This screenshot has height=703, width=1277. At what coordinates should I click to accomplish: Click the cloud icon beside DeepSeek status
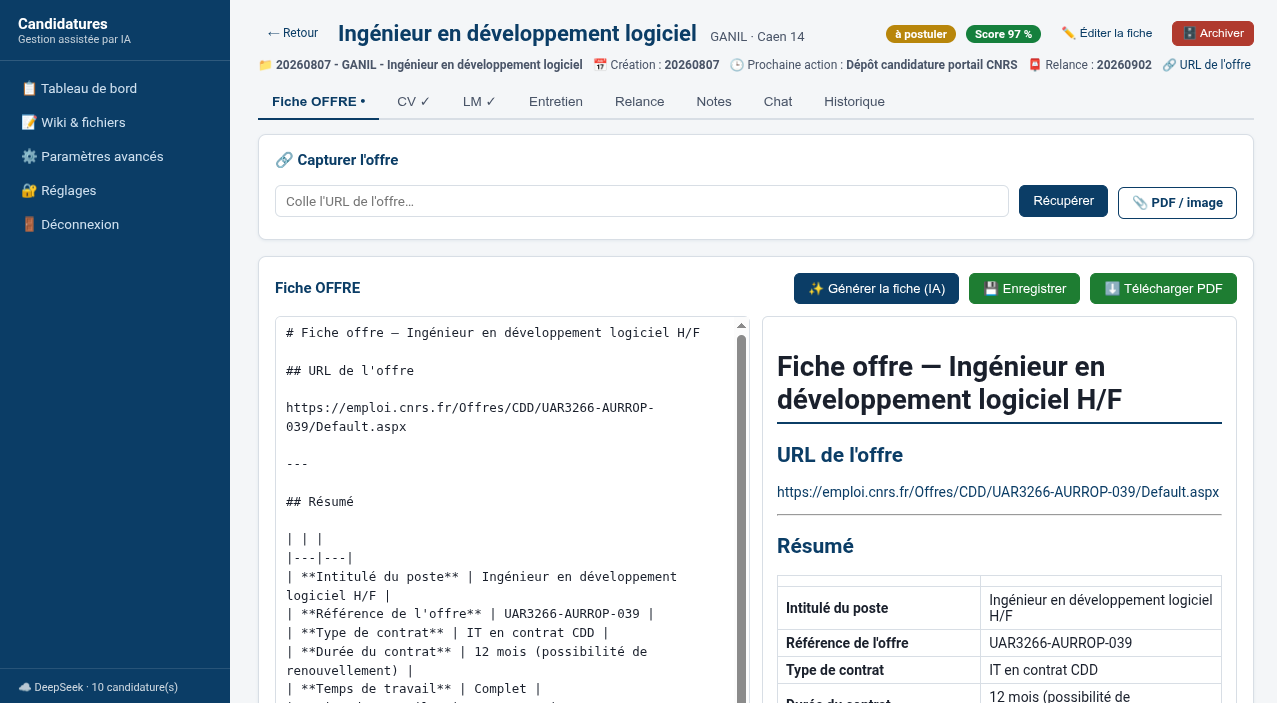pos(24,687)
